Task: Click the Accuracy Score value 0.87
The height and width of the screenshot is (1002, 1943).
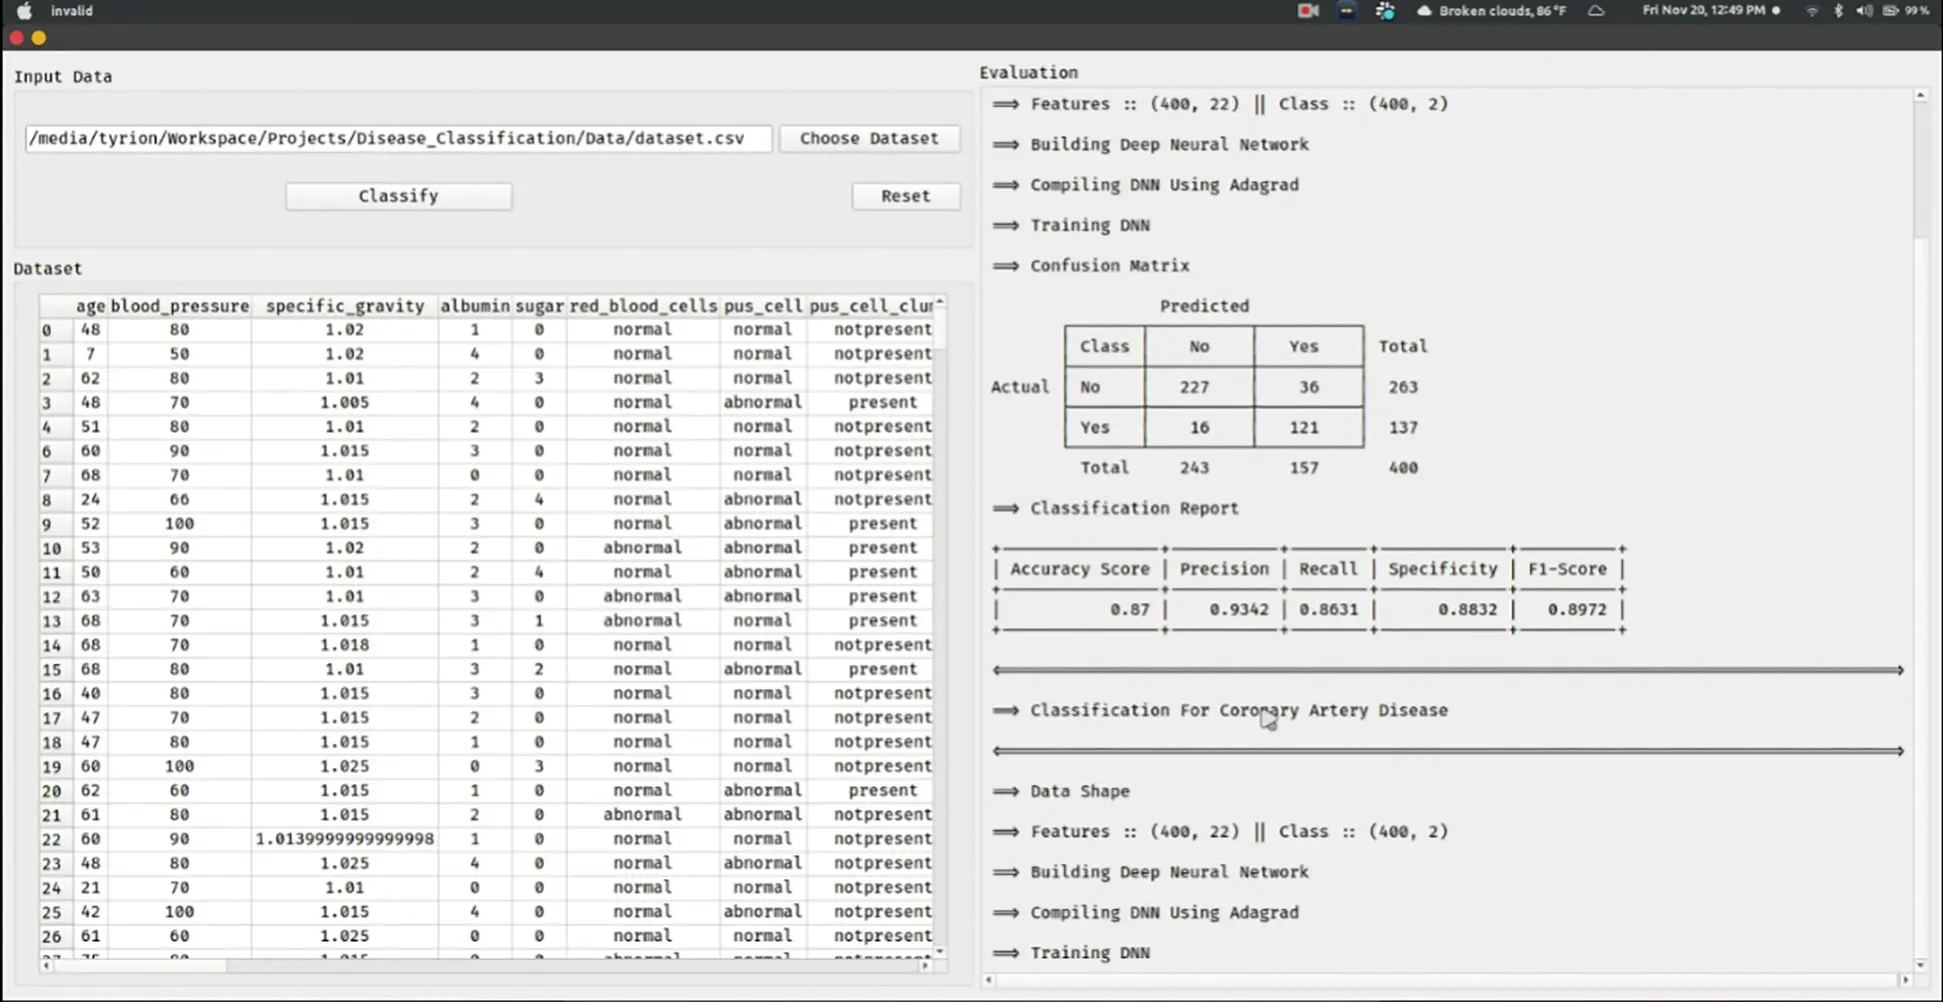Action: 1129,609
